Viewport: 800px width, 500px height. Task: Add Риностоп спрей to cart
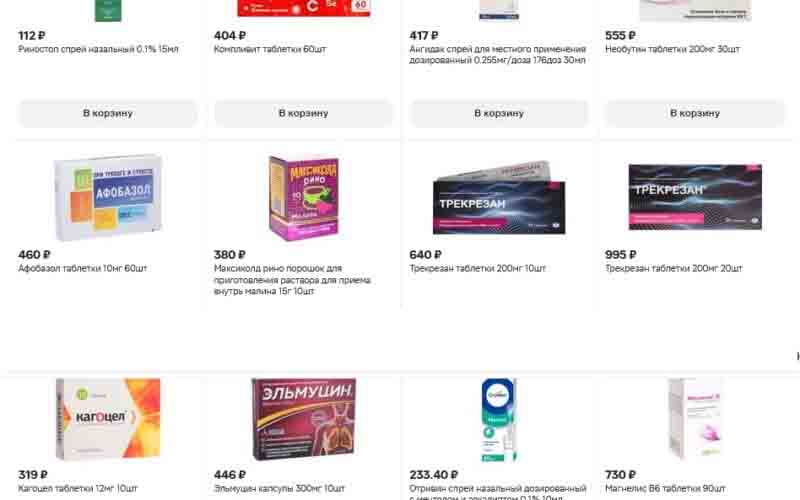(108, 113)
